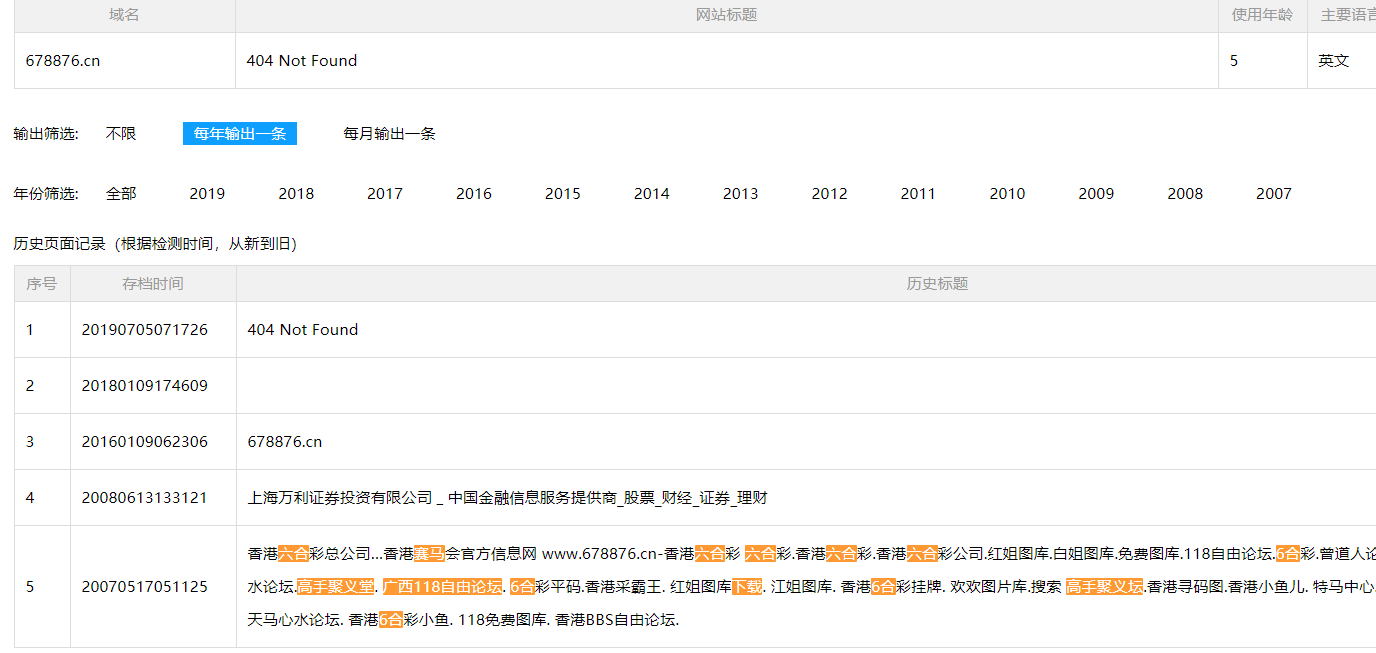Select 全部 in the year filter row
1376x653 pixels.
(122, 193)
